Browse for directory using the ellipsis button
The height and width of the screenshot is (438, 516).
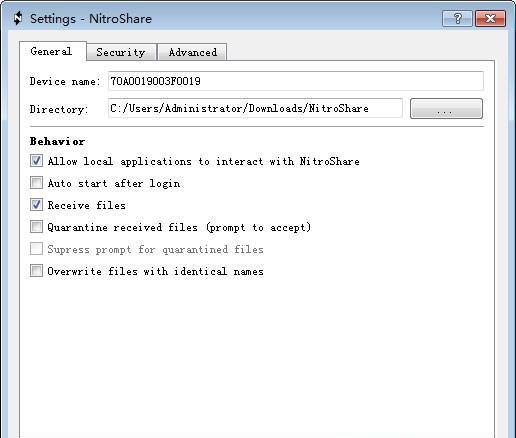coord(446,108)
